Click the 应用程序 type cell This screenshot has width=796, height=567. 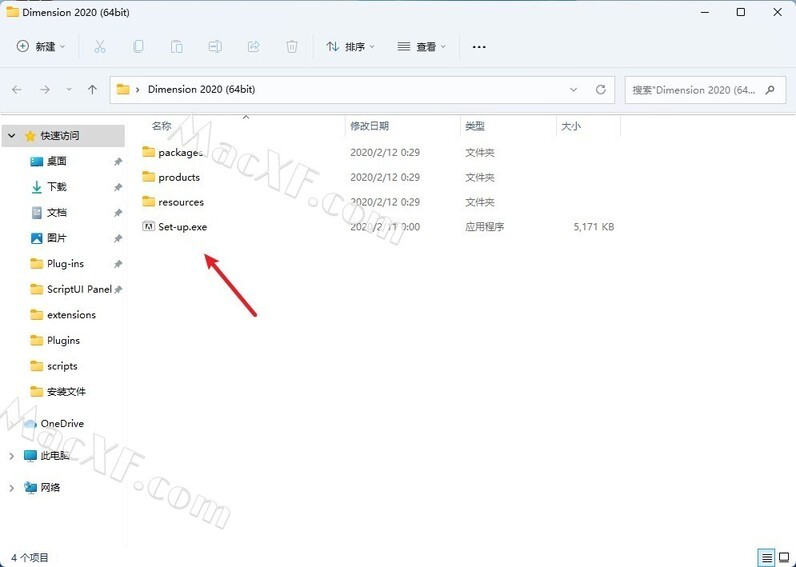(x=485, y=227)
